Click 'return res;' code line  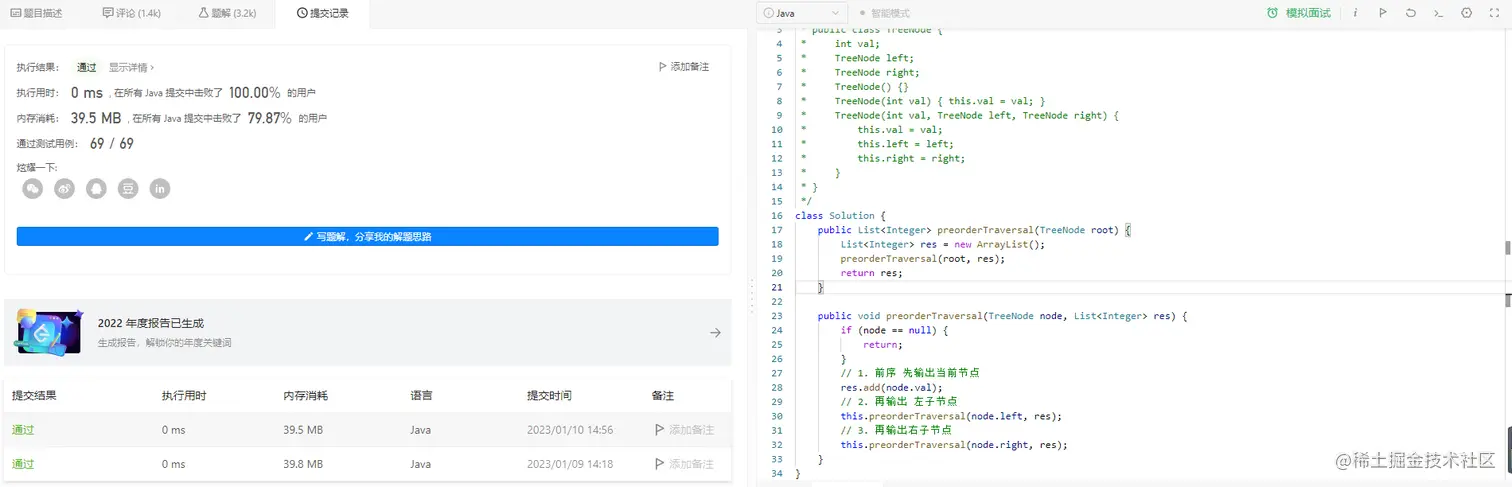[x=871, y=273]
